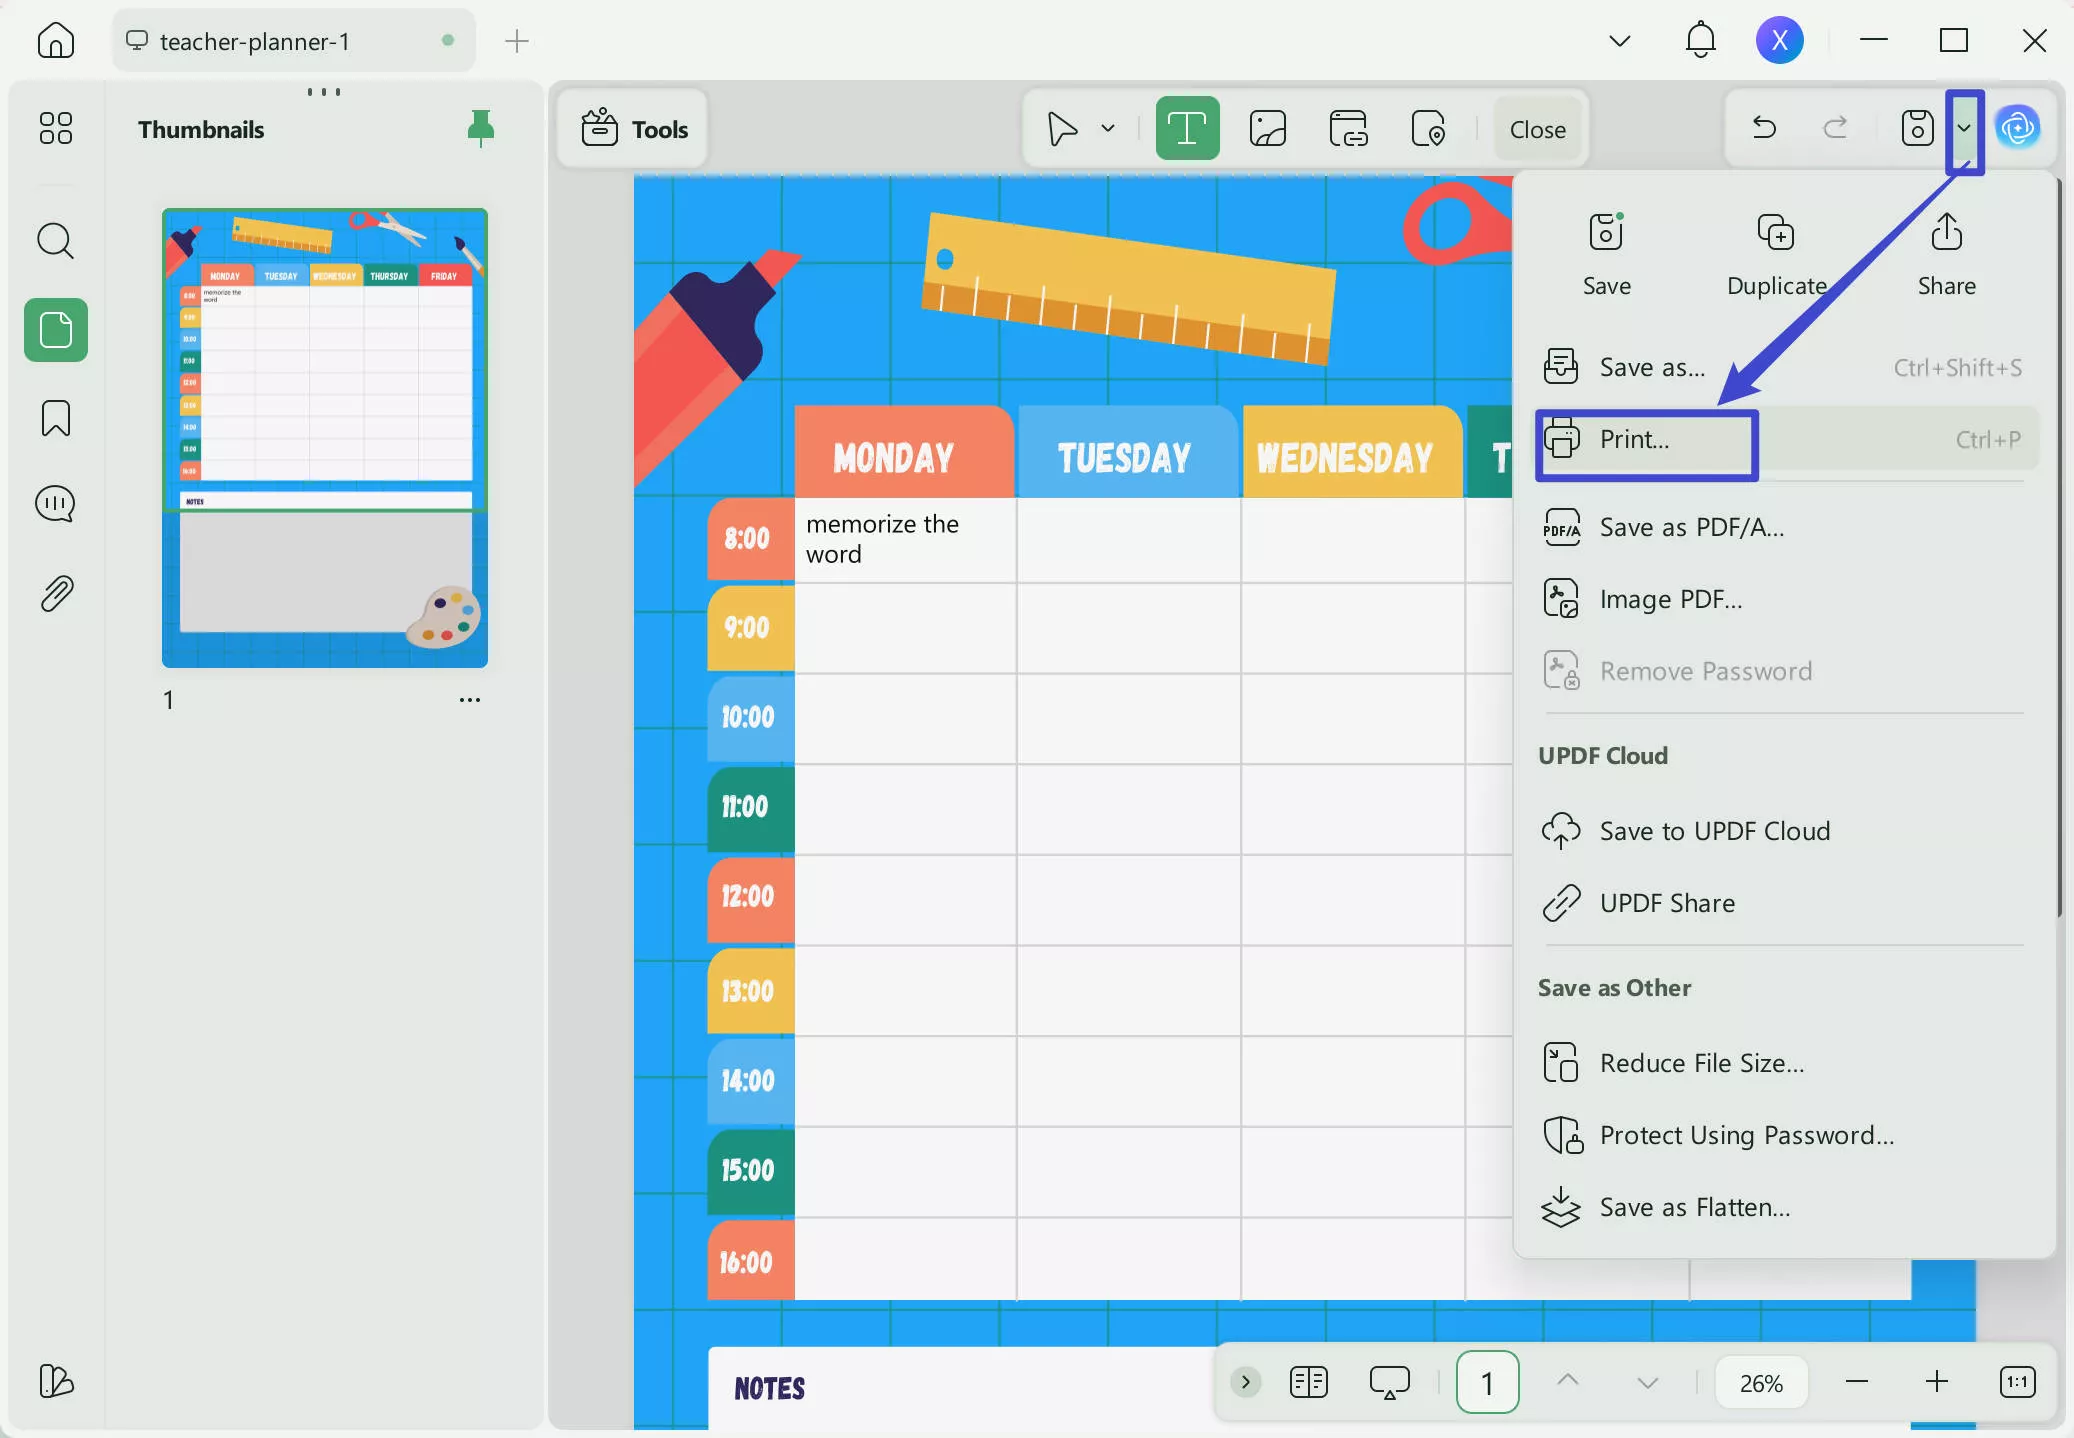
Task: Enable 1:1 actual size view
Action: coord(2015,1382)
